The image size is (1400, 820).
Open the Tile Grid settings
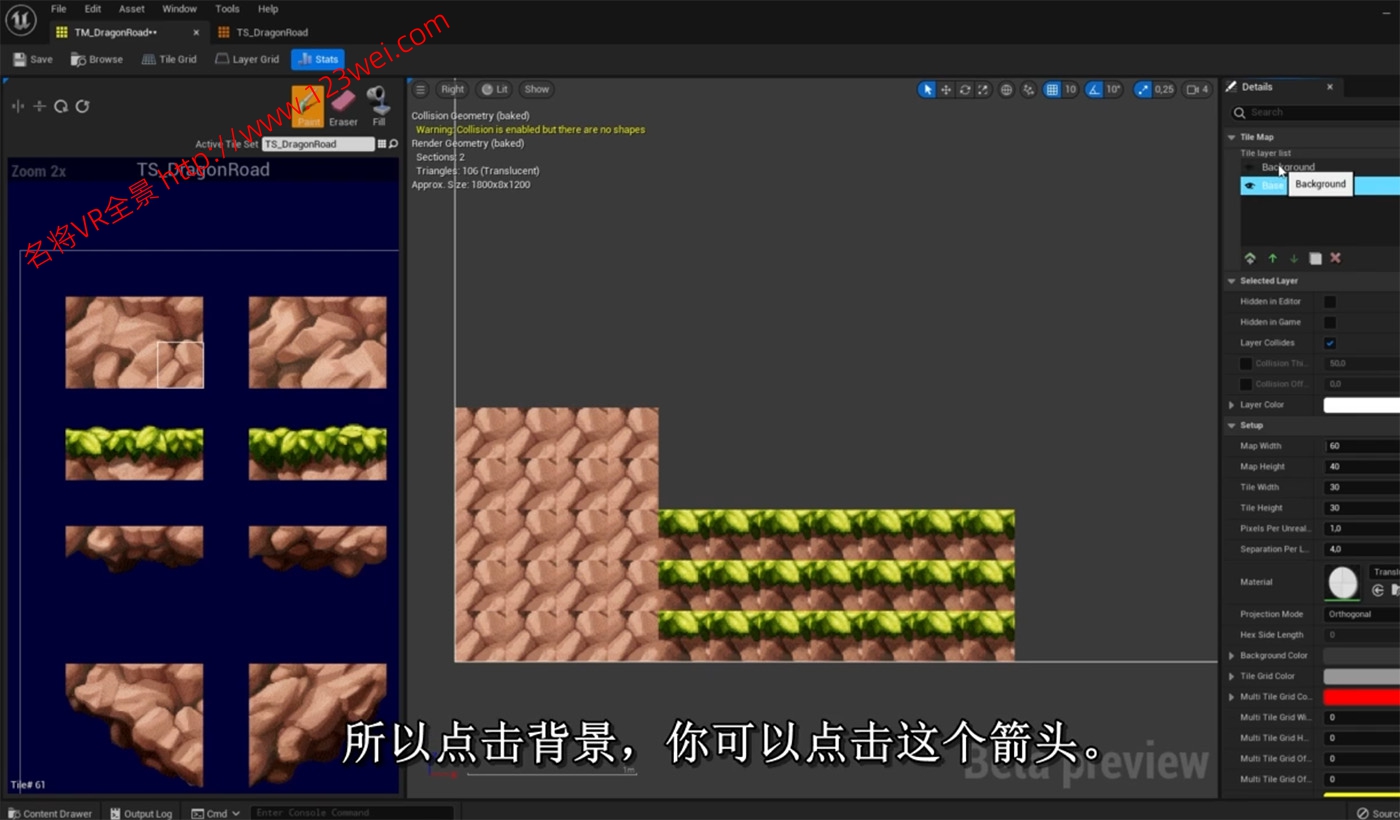pos(168,59)
